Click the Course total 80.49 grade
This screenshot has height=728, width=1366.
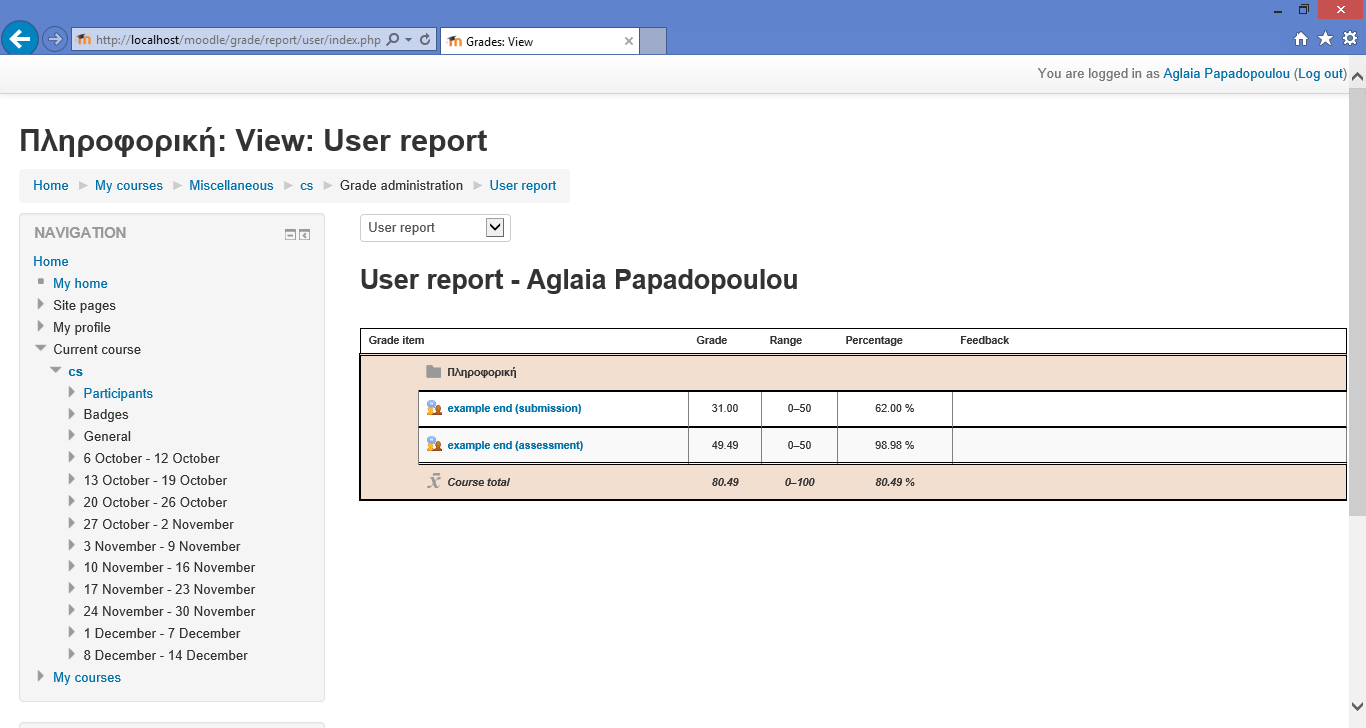coord(725,482)
